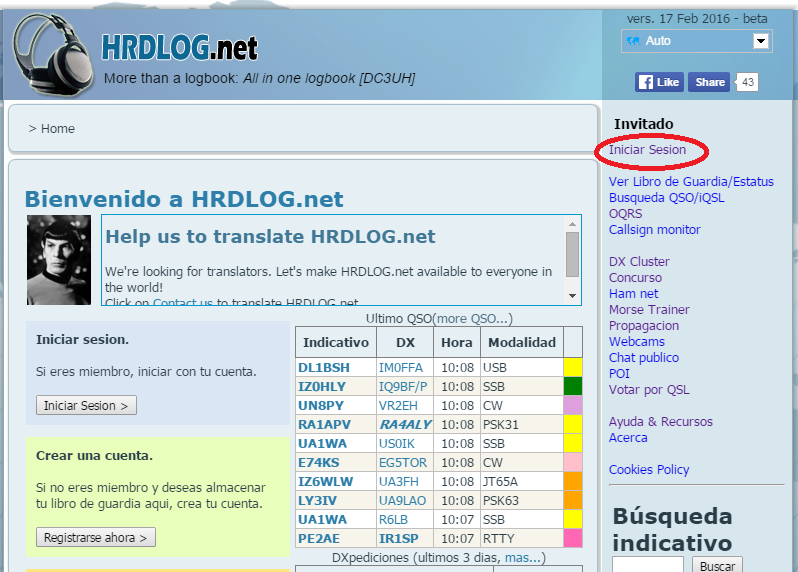
Task: Open callsign PE2AE
Action: coord(319,538)
